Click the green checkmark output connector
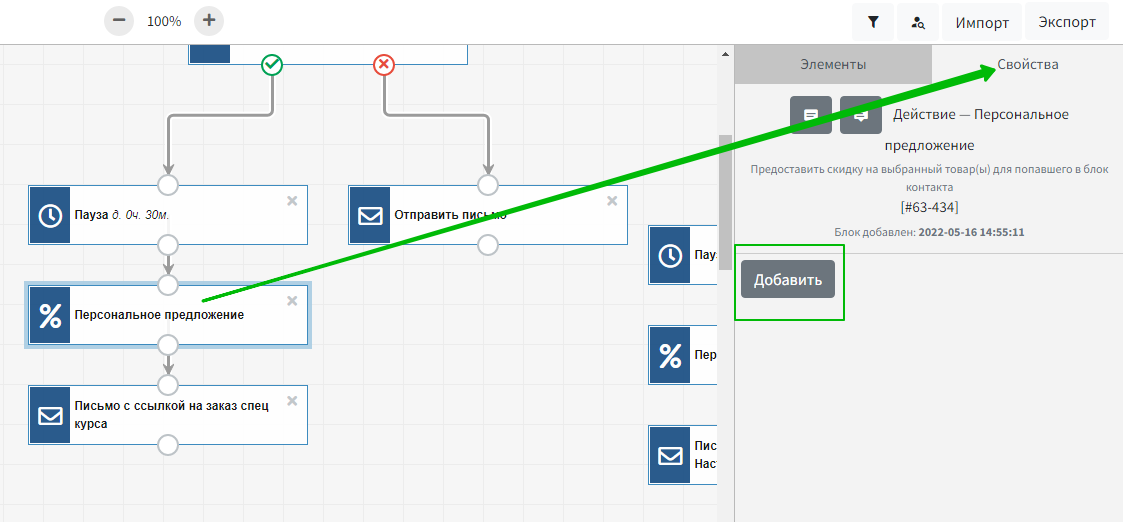The image size is (1123, 522). pos(272,65)
